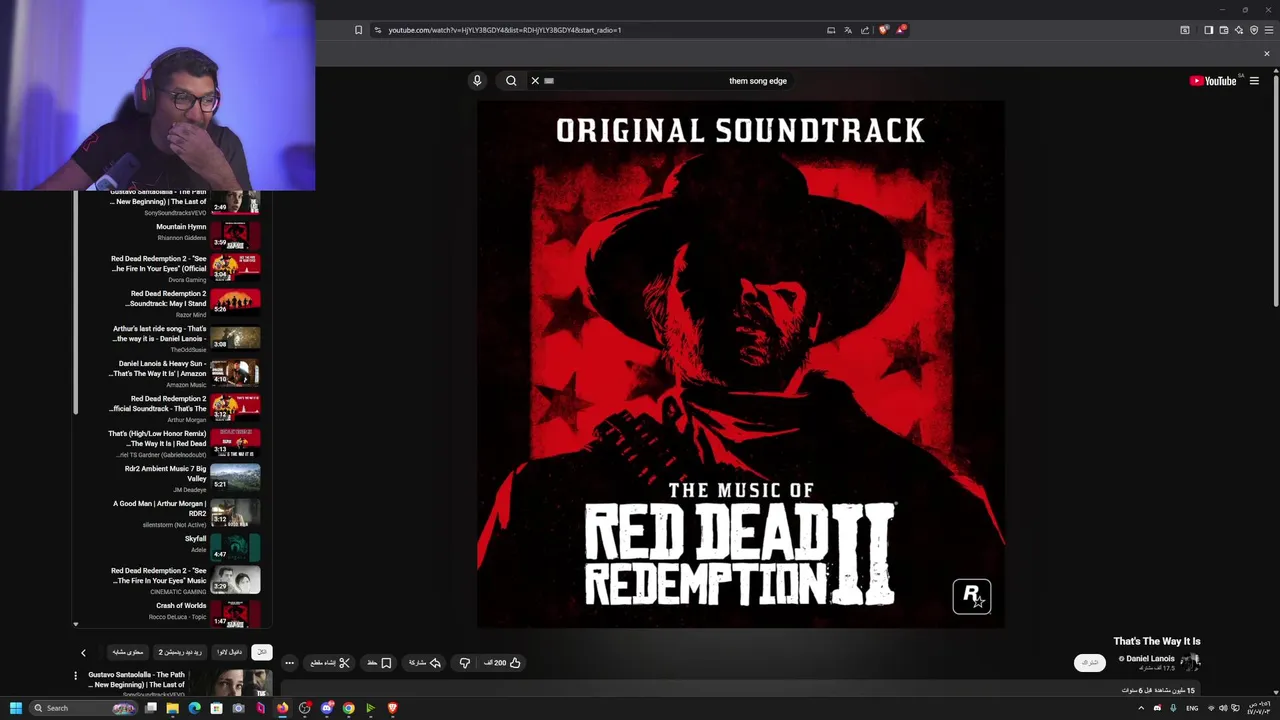Open 'Arthur's last ride song' video thumbnail

235,338
